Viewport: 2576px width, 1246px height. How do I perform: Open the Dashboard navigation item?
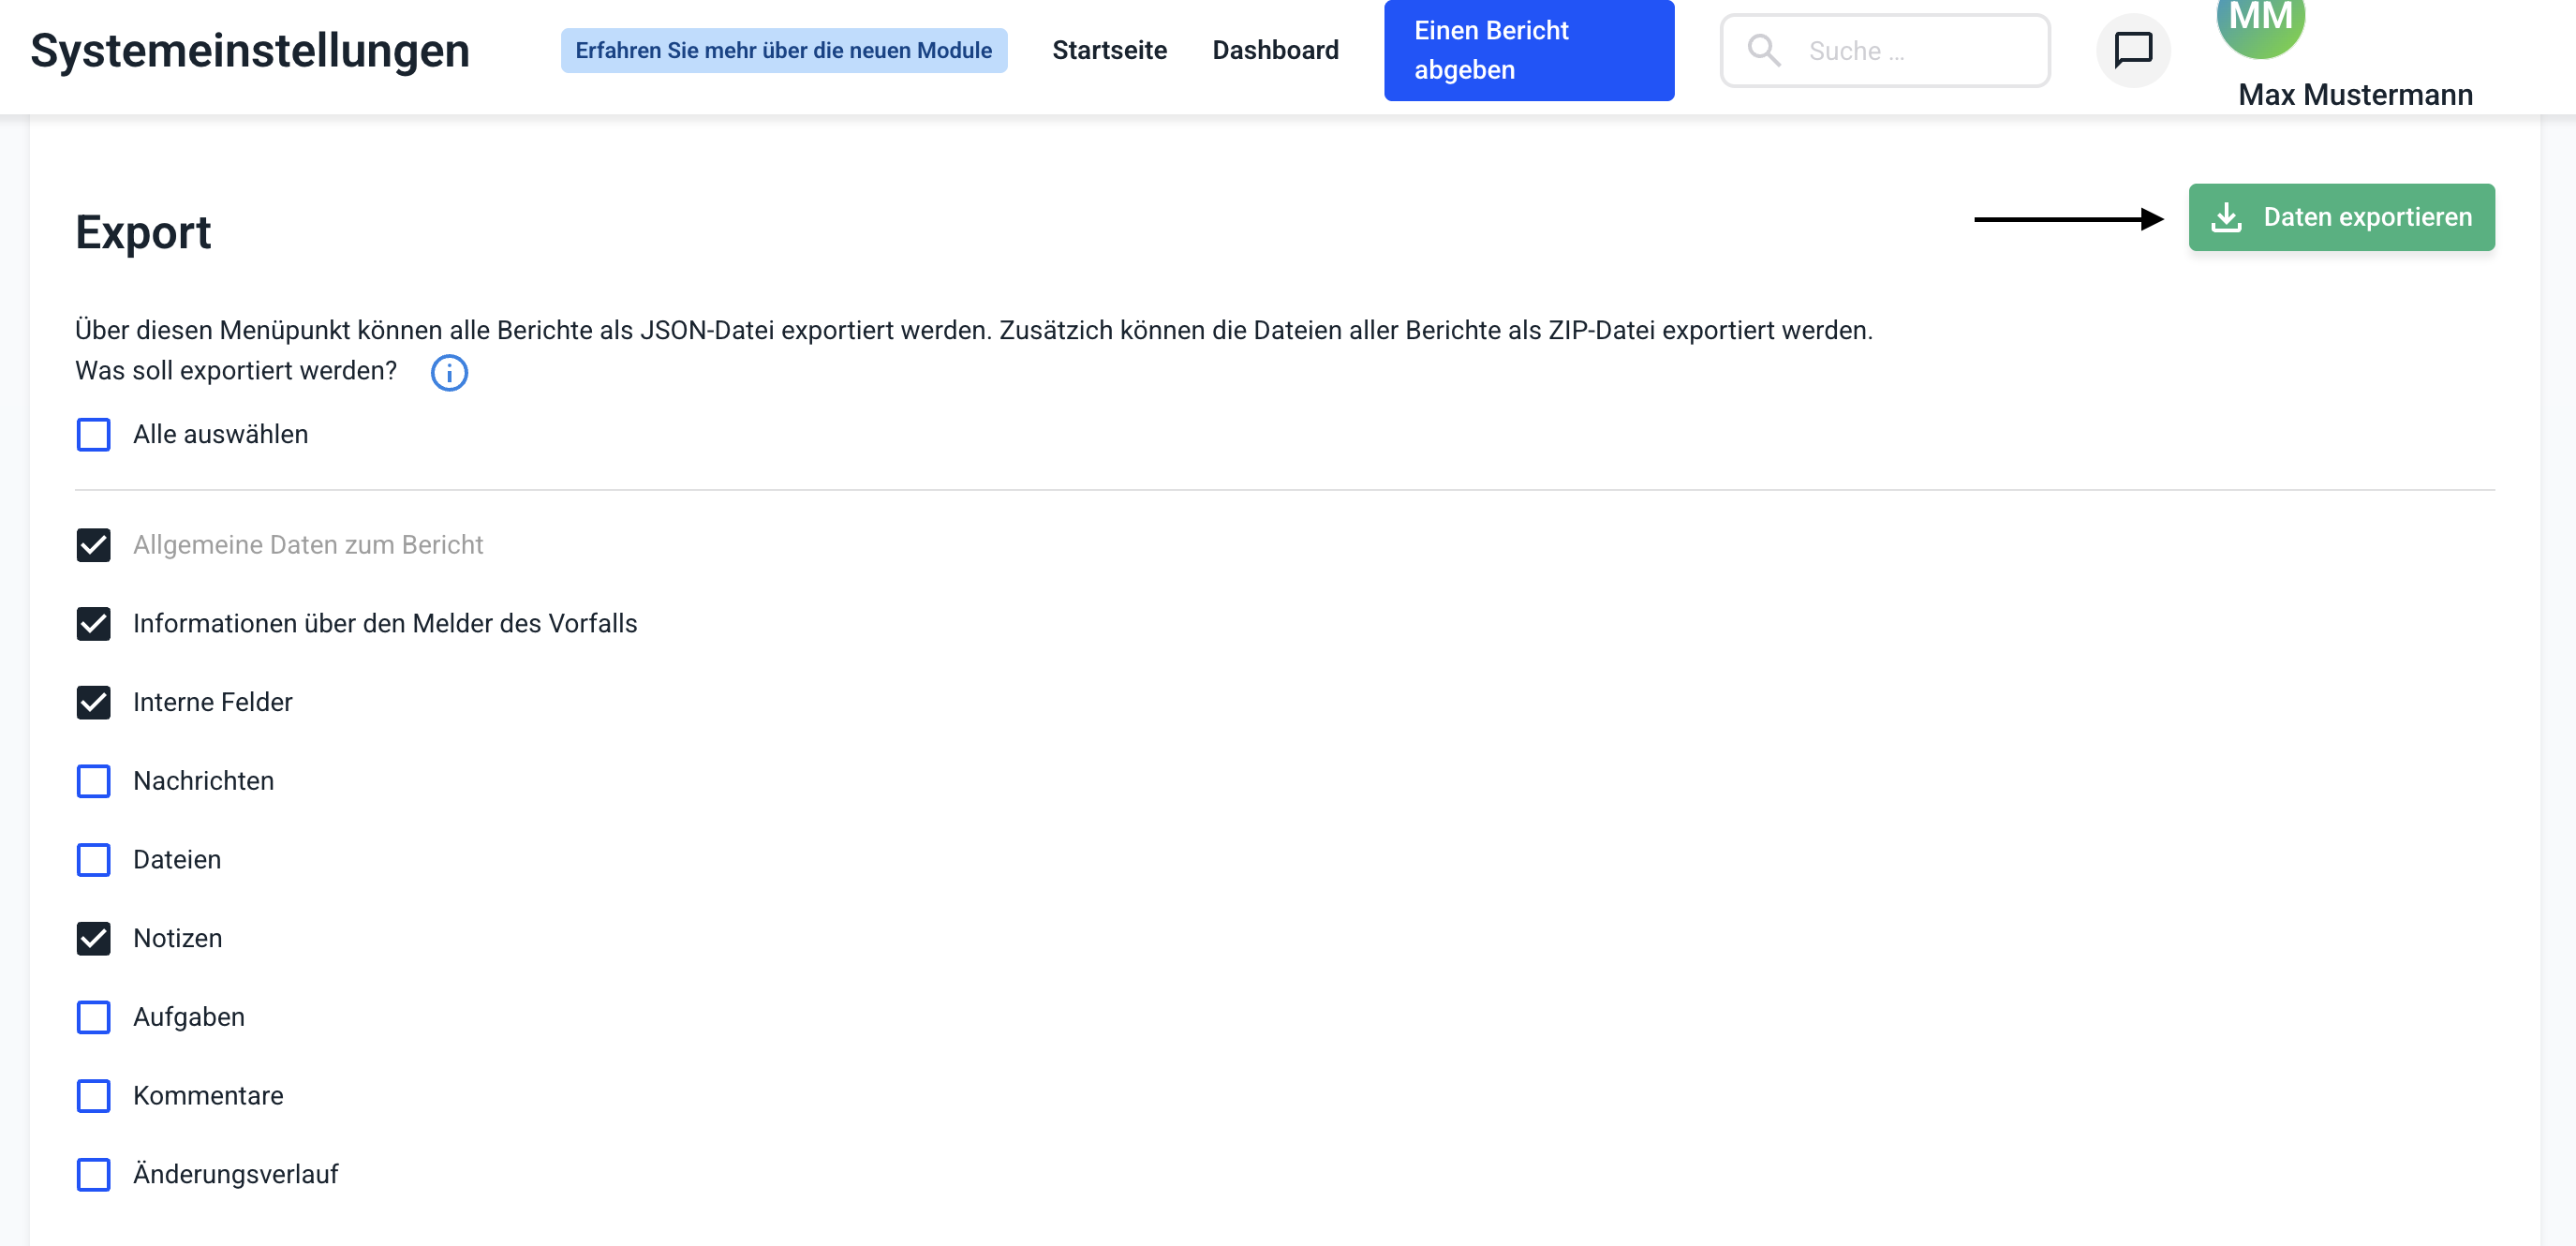click(x=1275, y=50)
